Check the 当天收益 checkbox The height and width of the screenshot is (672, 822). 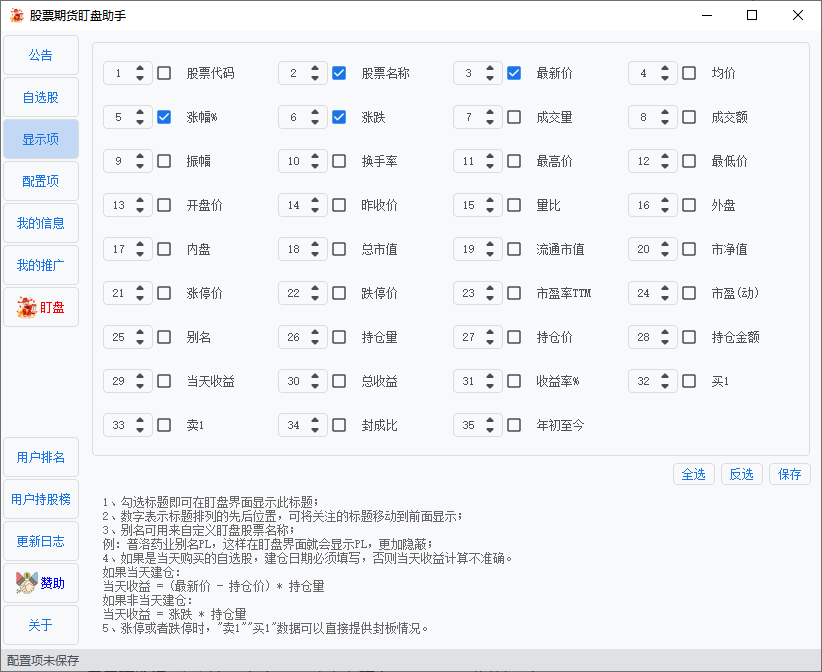pyautogui.click(x=164, y=381)
